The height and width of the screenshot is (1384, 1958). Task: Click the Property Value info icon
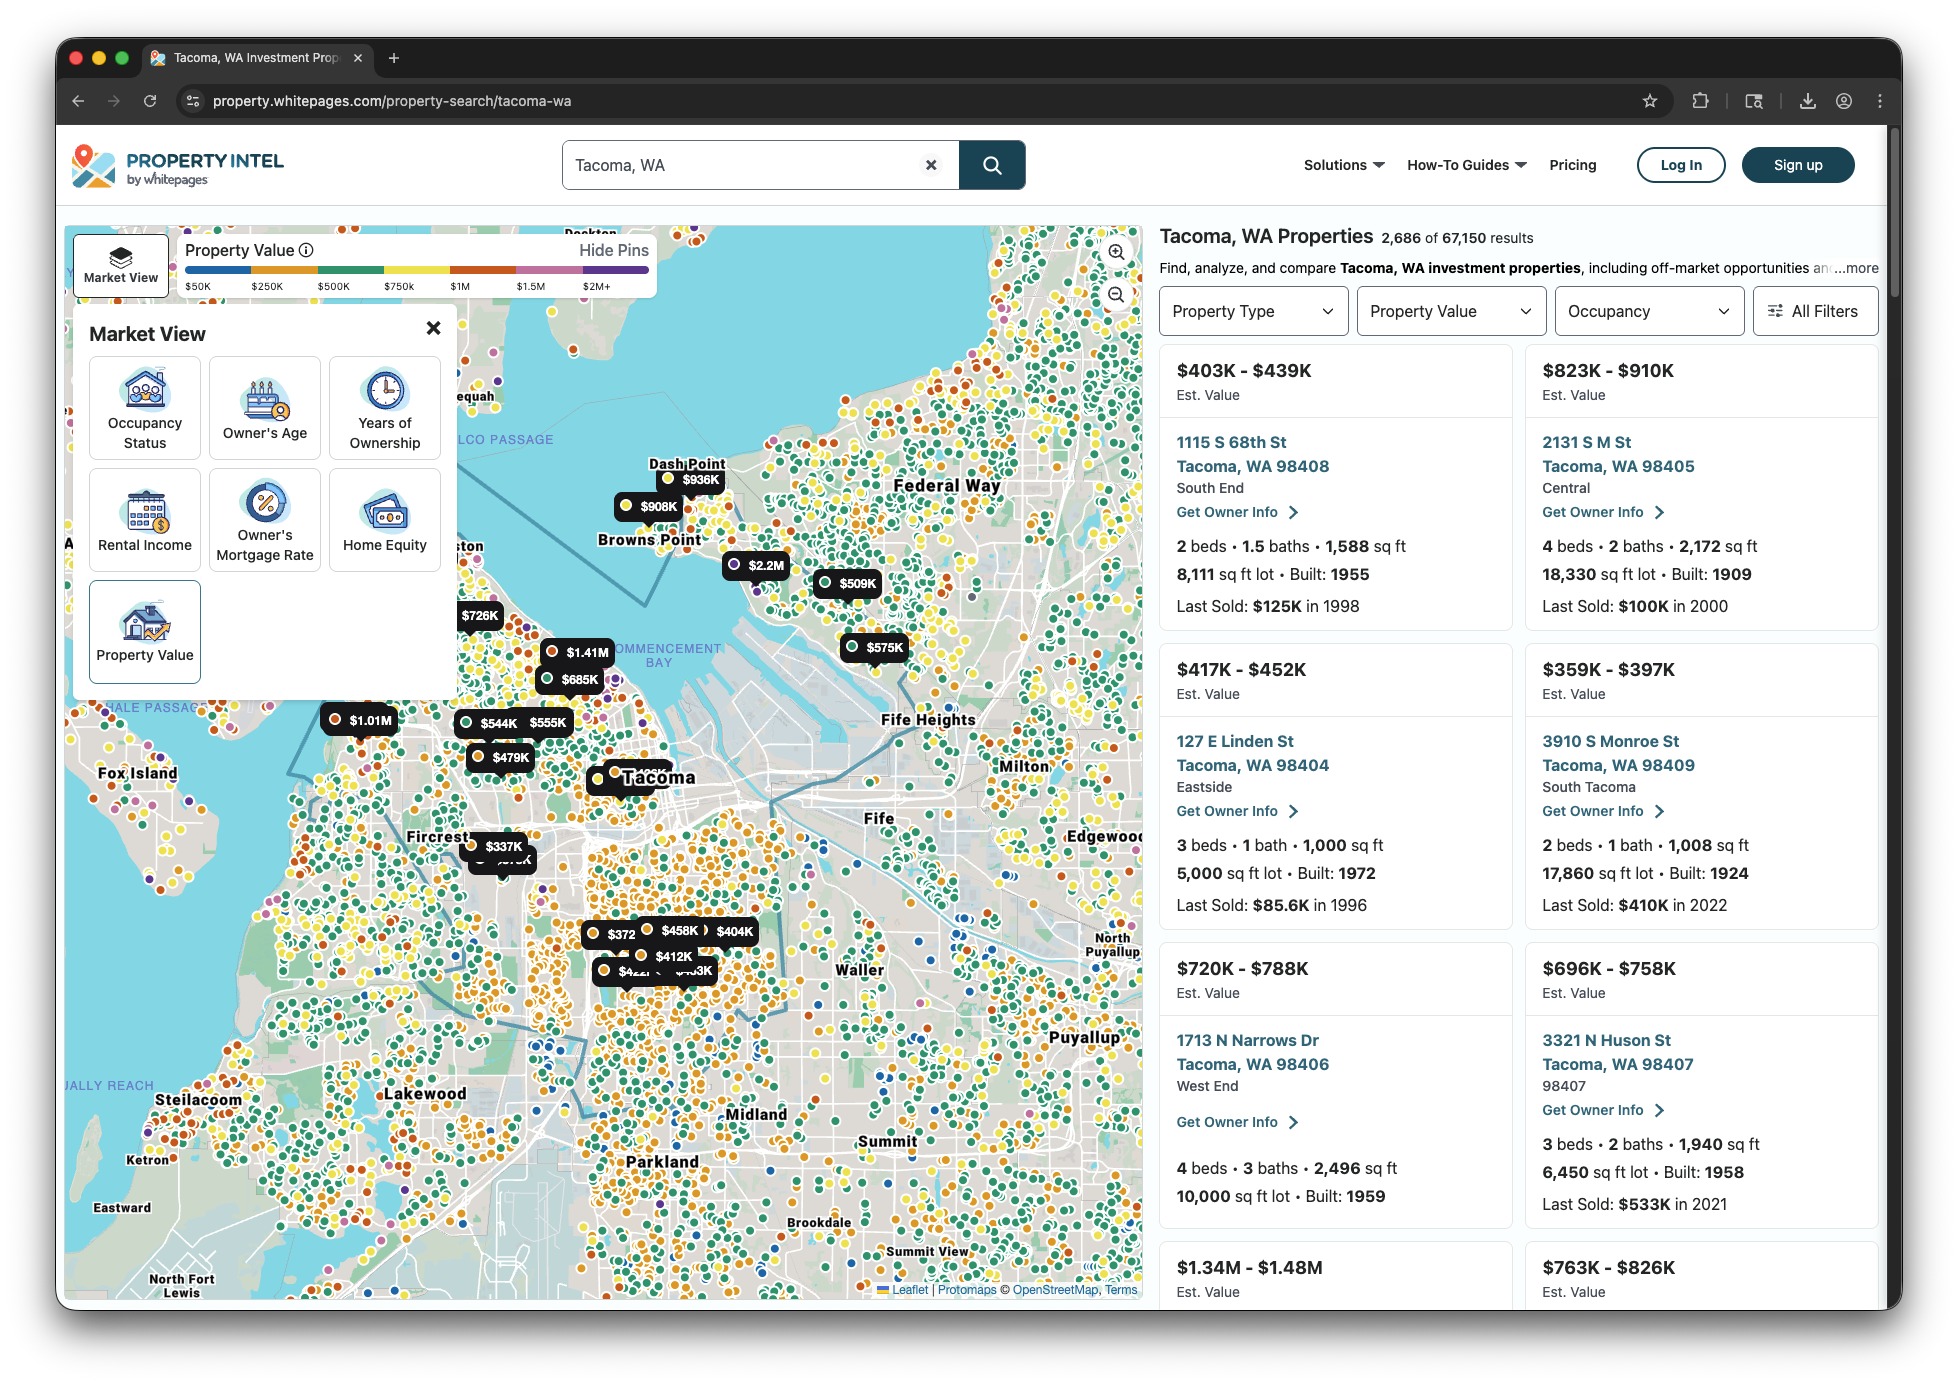point(306,250)
